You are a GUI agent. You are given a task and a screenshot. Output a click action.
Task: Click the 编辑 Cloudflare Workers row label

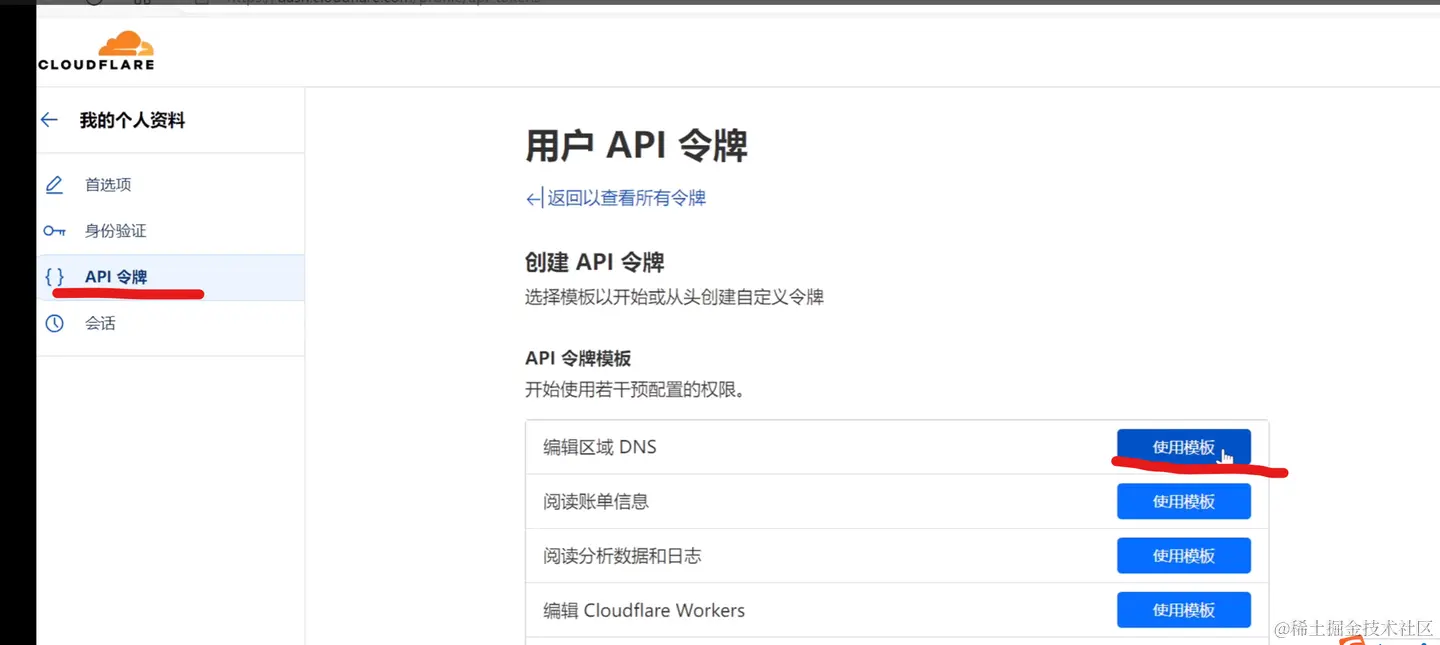tap(644, 610)
